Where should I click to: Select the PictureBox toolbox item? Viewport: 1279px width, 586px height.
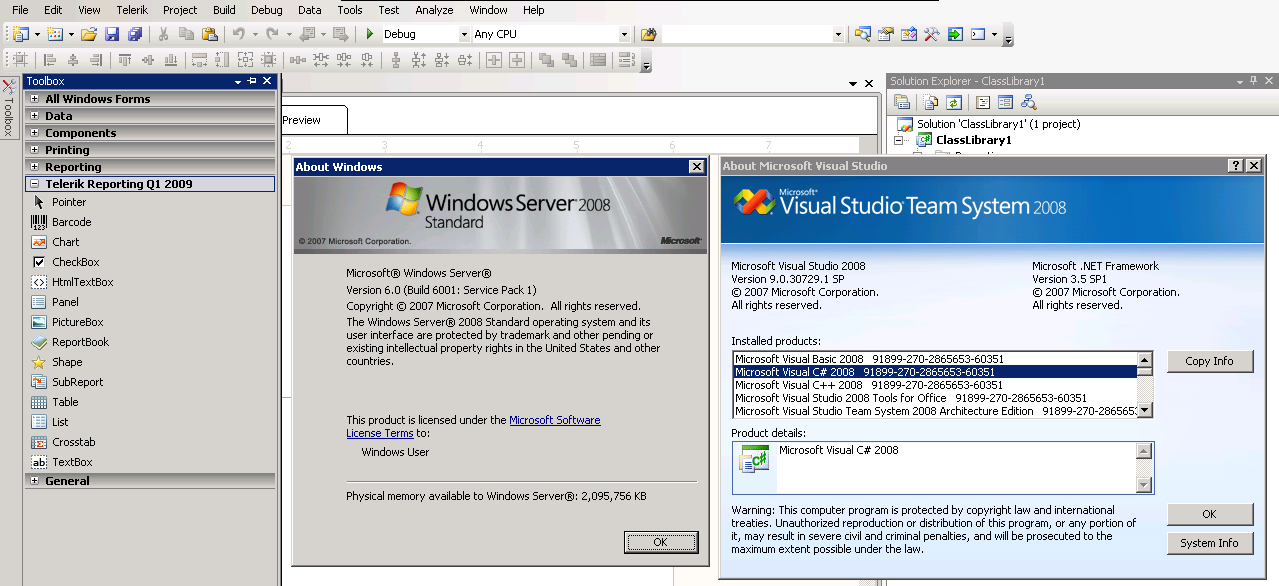[x=150, y=322]
